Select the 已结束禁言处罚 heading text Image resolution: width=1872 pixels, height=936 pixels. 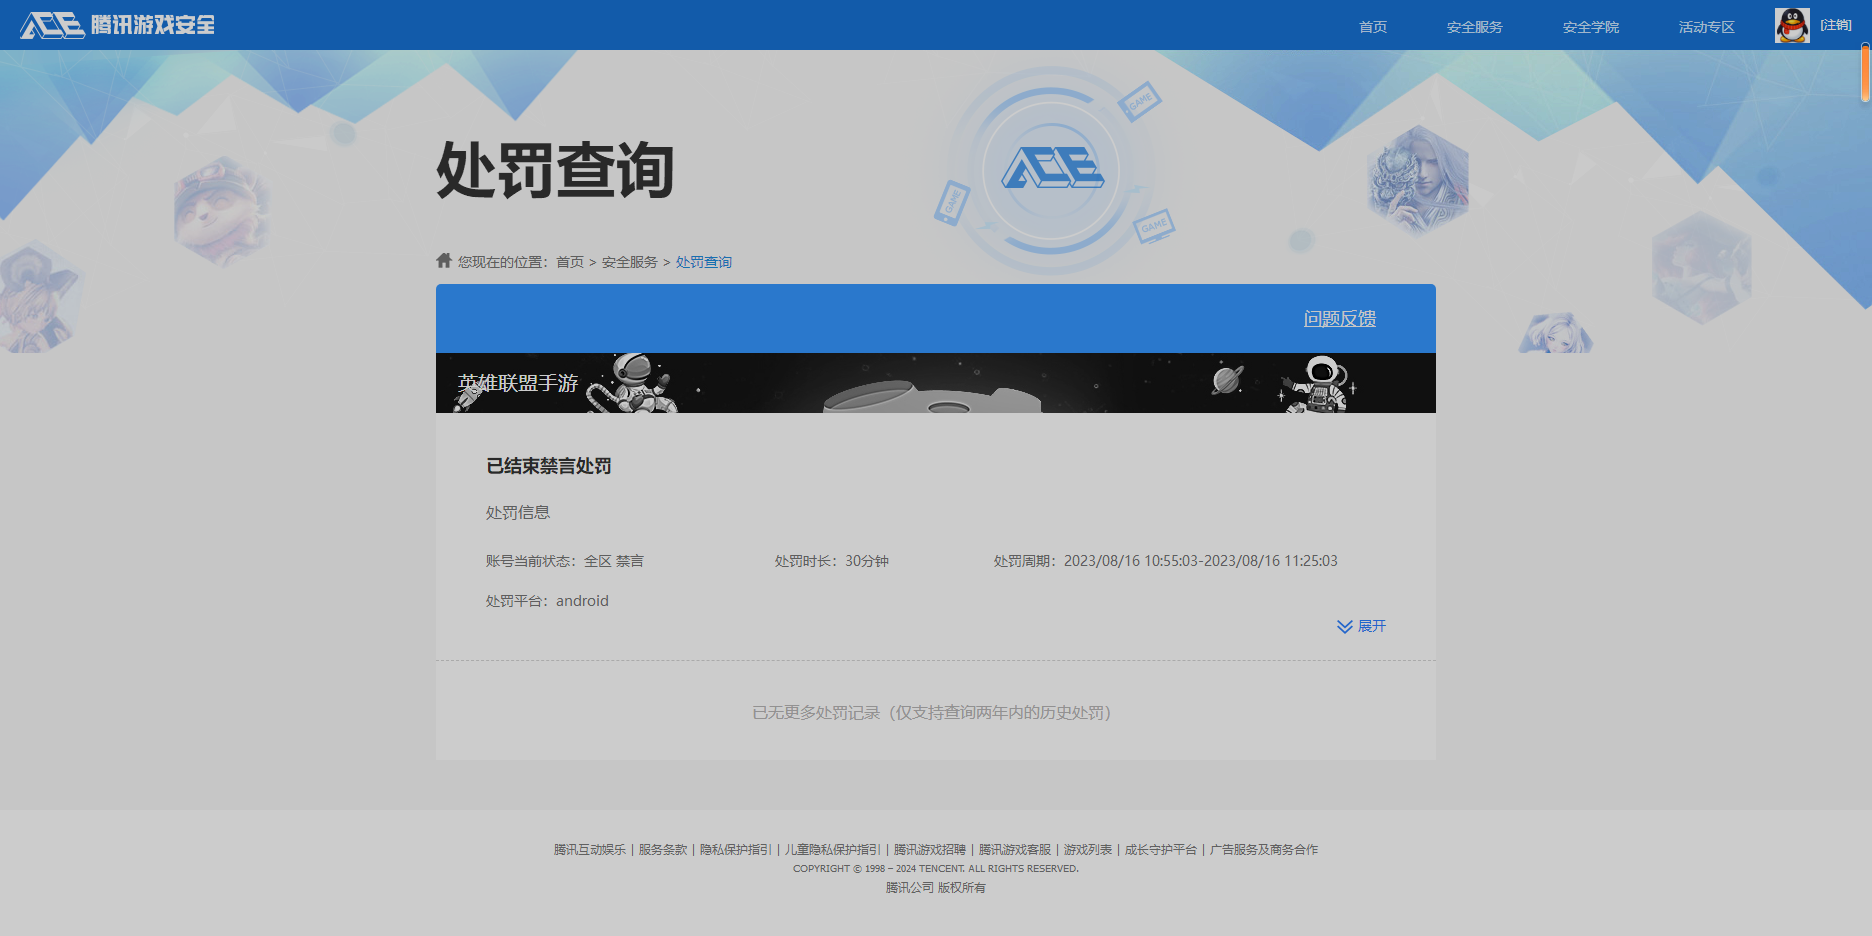(x=549, y=466)
